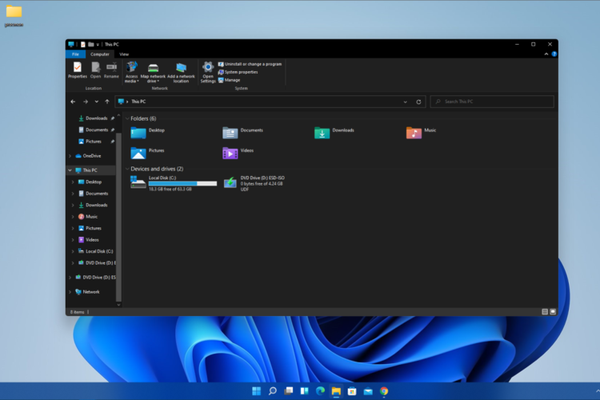The image size is (600, 400).
Task: Switch to large icons view in status bar
Action: click(552, 312)
